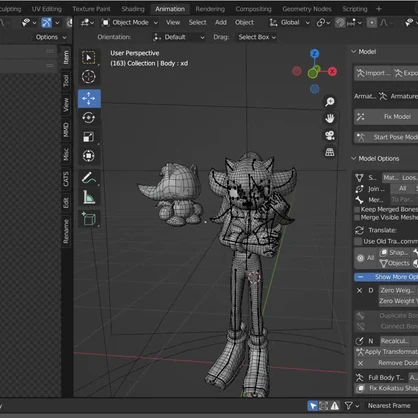
Task: Click the pan view hand icon
Action: click(330, 118)
